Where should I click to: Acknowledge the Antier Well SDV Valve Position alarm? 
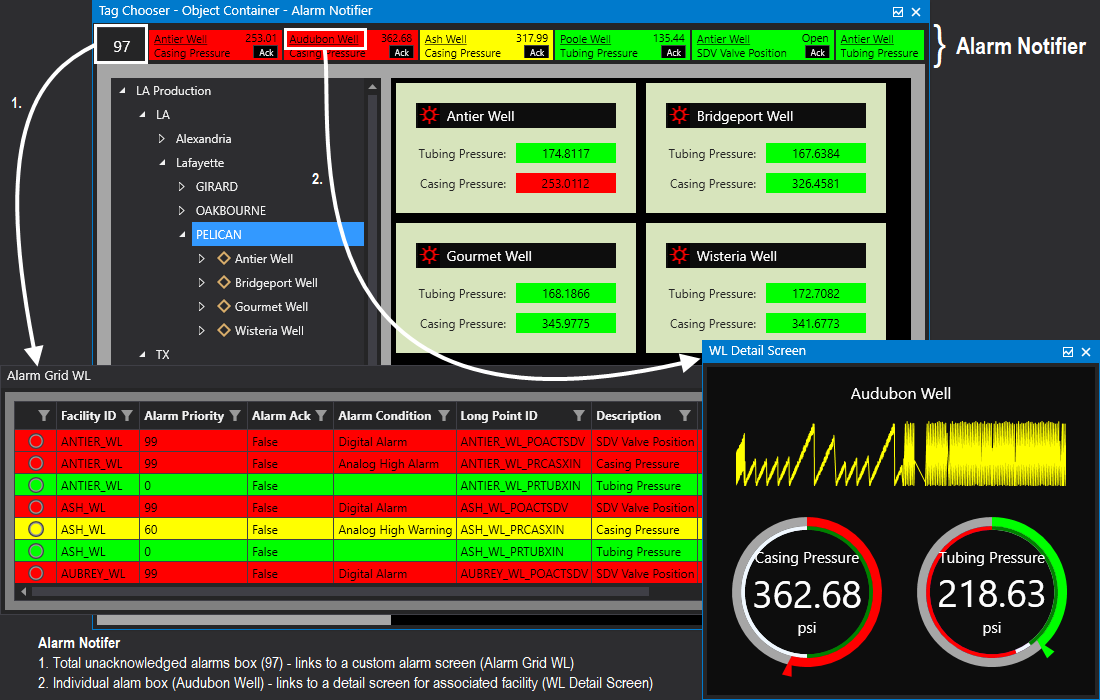pyautogui.click(x=818, y=52)
